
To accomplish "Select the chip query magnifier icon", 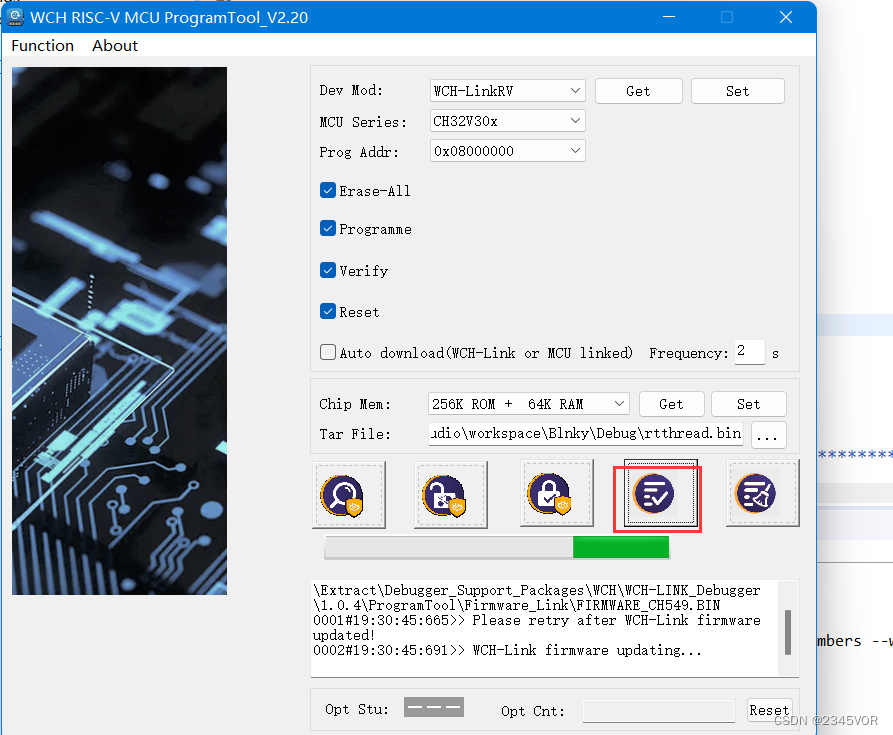I will [x=349, y=493].
